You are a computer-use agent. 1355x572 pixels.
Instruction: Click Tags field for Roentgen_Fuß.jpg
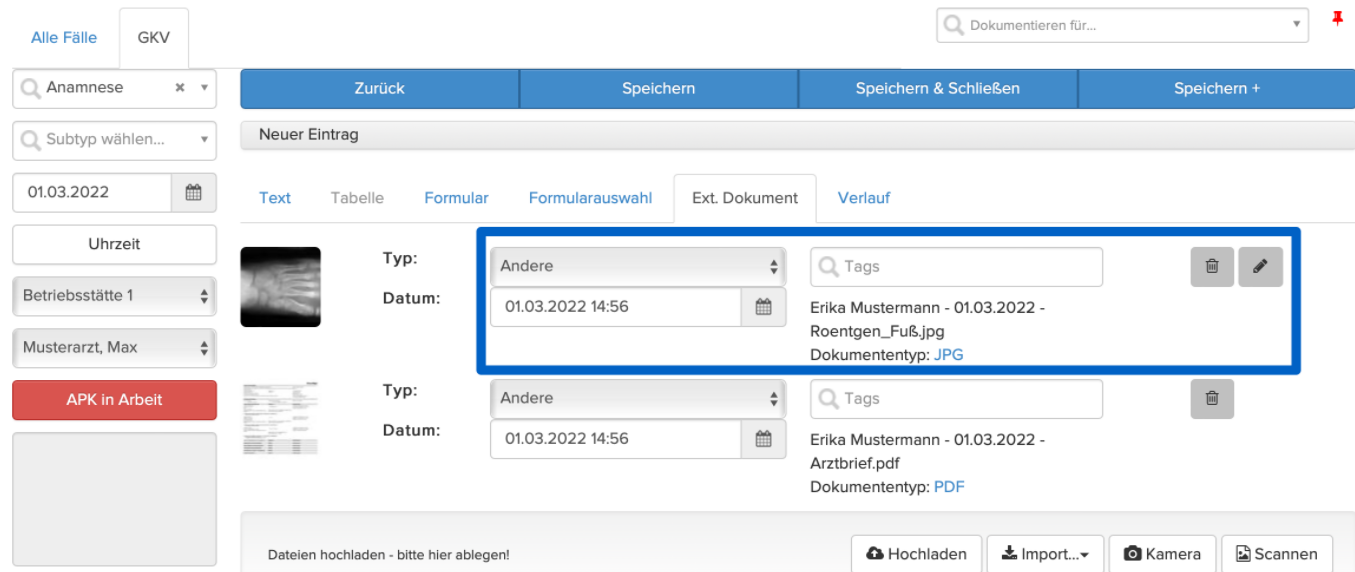(x=956, y=267)
